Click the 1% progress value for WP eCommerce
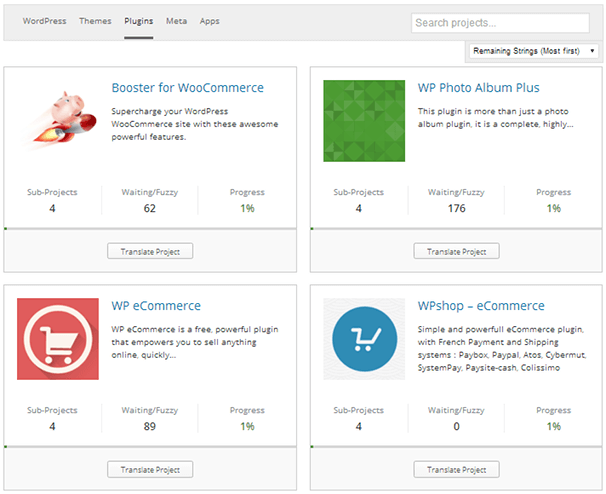606x494 pixels. 247,426
